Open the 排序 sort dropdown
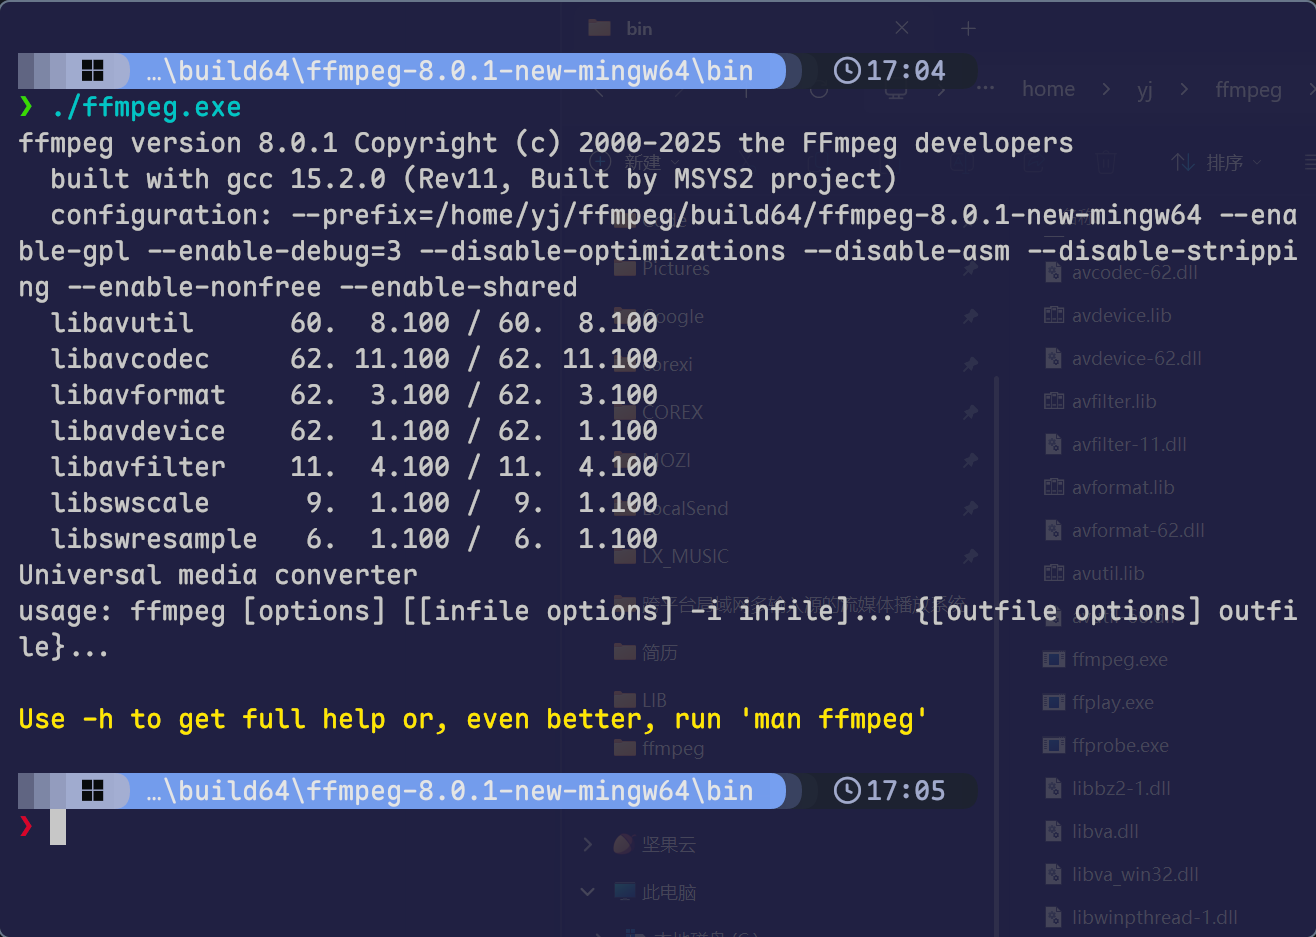1316x937 pixels. [x=1217, y=162]
